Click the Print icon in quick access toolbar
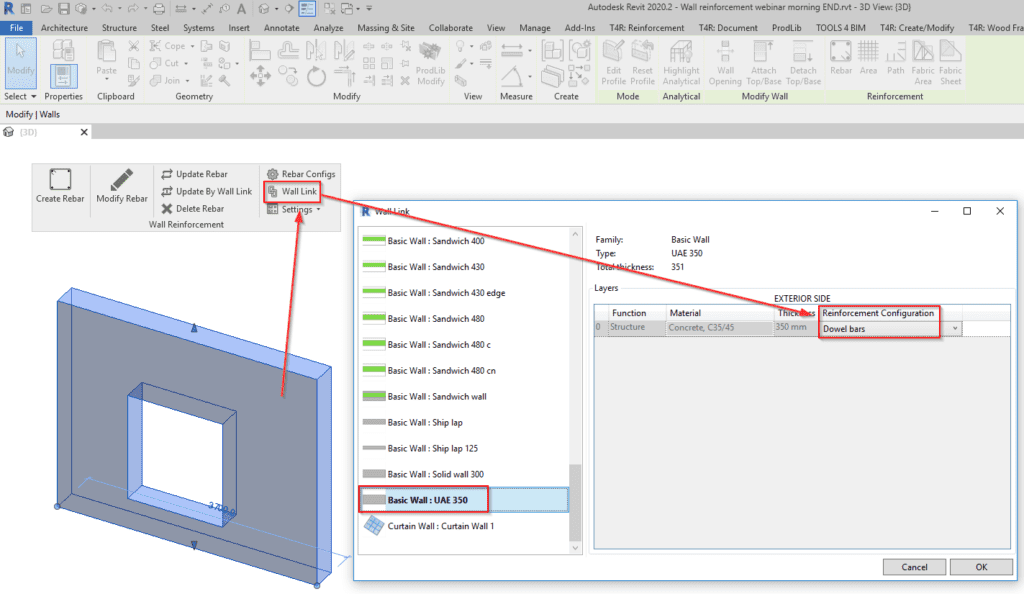Screen dimensions: 1024x594 click(159, 8)
